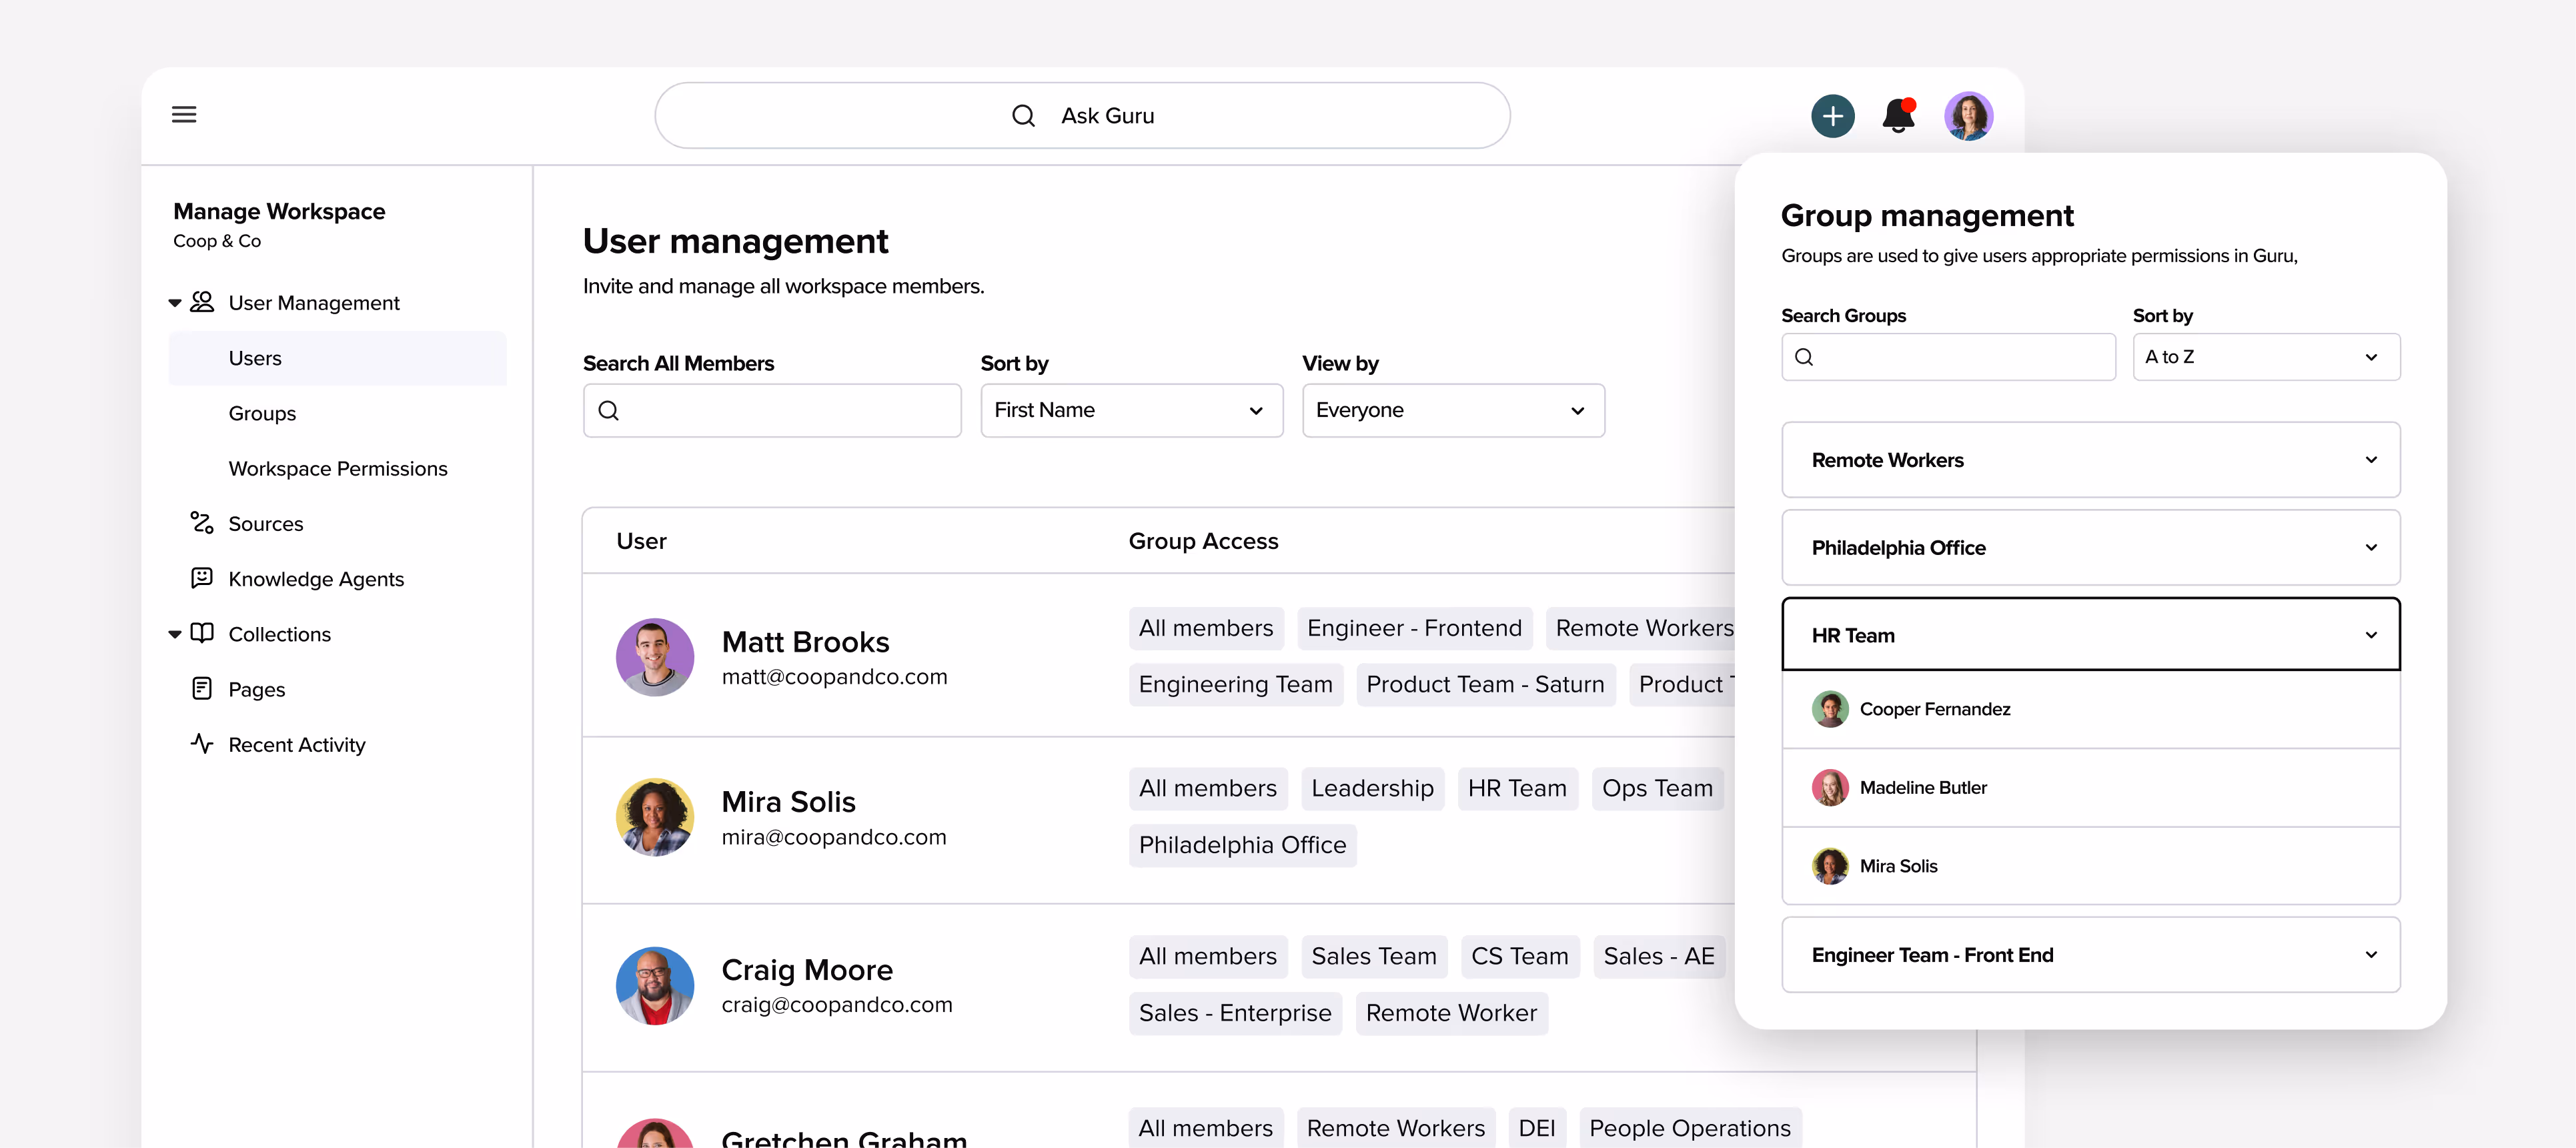Click the Sources sidebar icon
The height and width of the screenshot is (1148, 2576).
[x=202, y=523]
